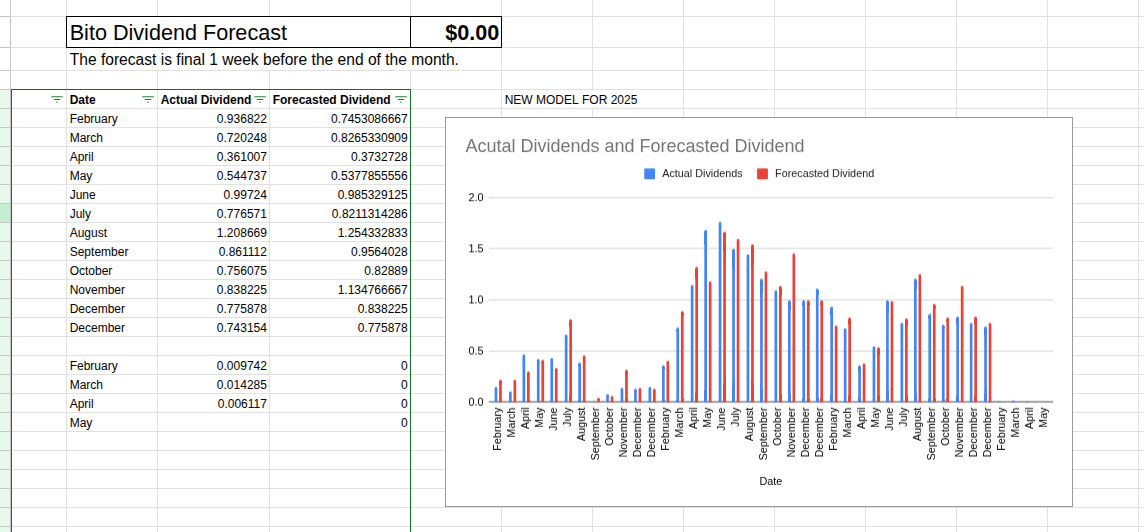Image resolution: width=1144 pixels, height=532 pixels.
Task: Select the last May row label in table
Action: (112, 423)
